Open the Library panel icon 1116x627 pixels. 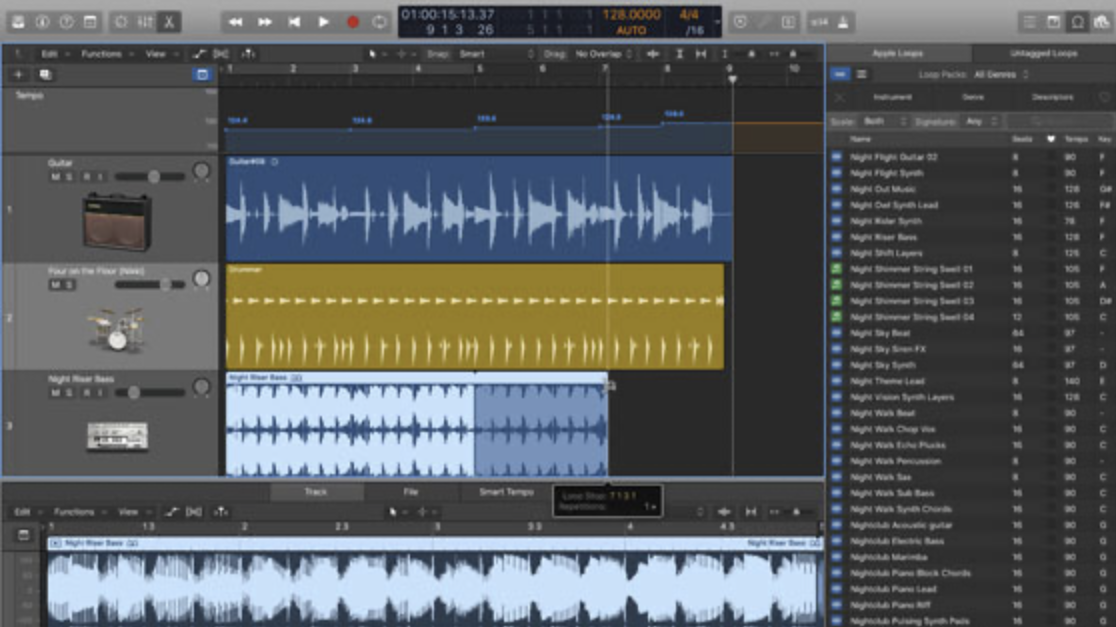(19, 22)
